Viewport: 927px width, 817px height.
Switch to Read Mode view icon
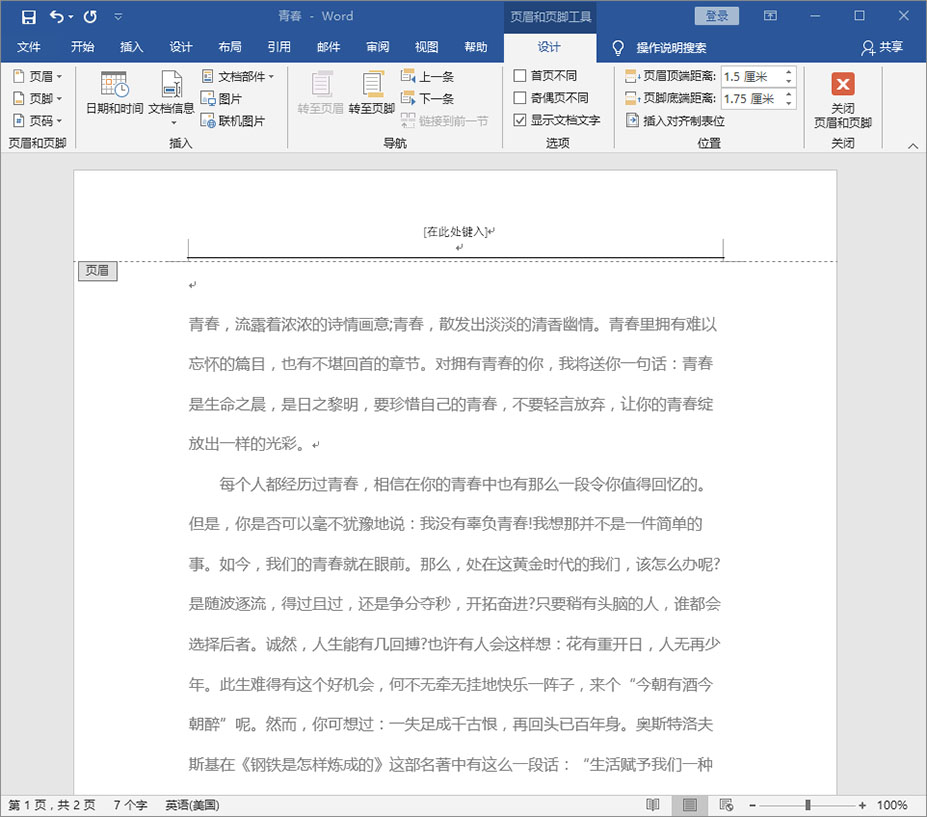coord(653,805)
